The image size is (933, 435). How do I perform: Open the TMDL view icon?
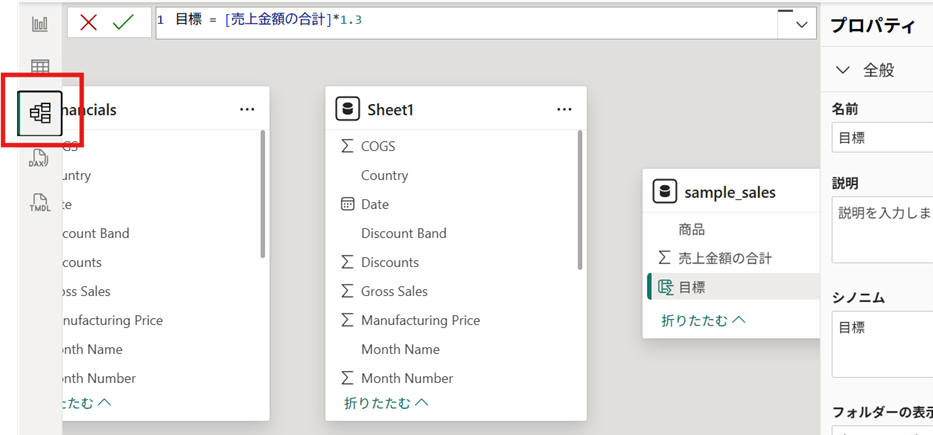click(x=39, y=201)
